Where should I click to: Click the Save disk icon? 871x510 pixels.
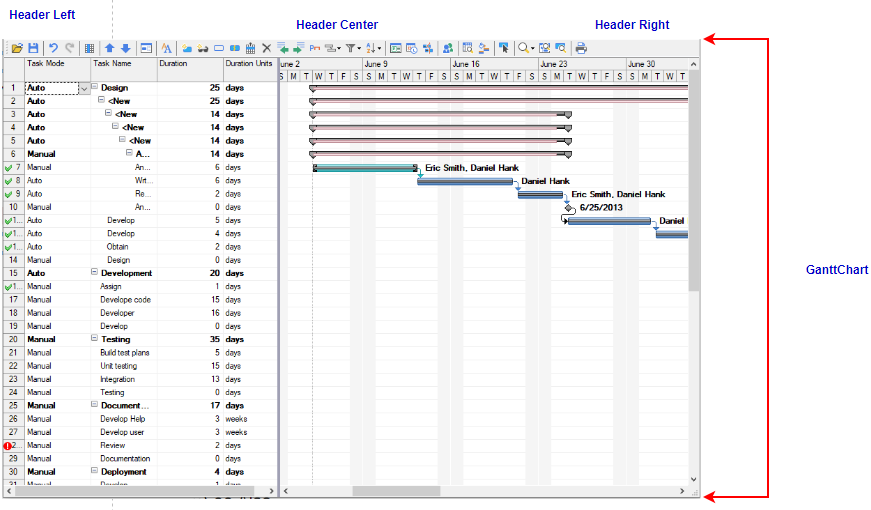tap(33, 48)
